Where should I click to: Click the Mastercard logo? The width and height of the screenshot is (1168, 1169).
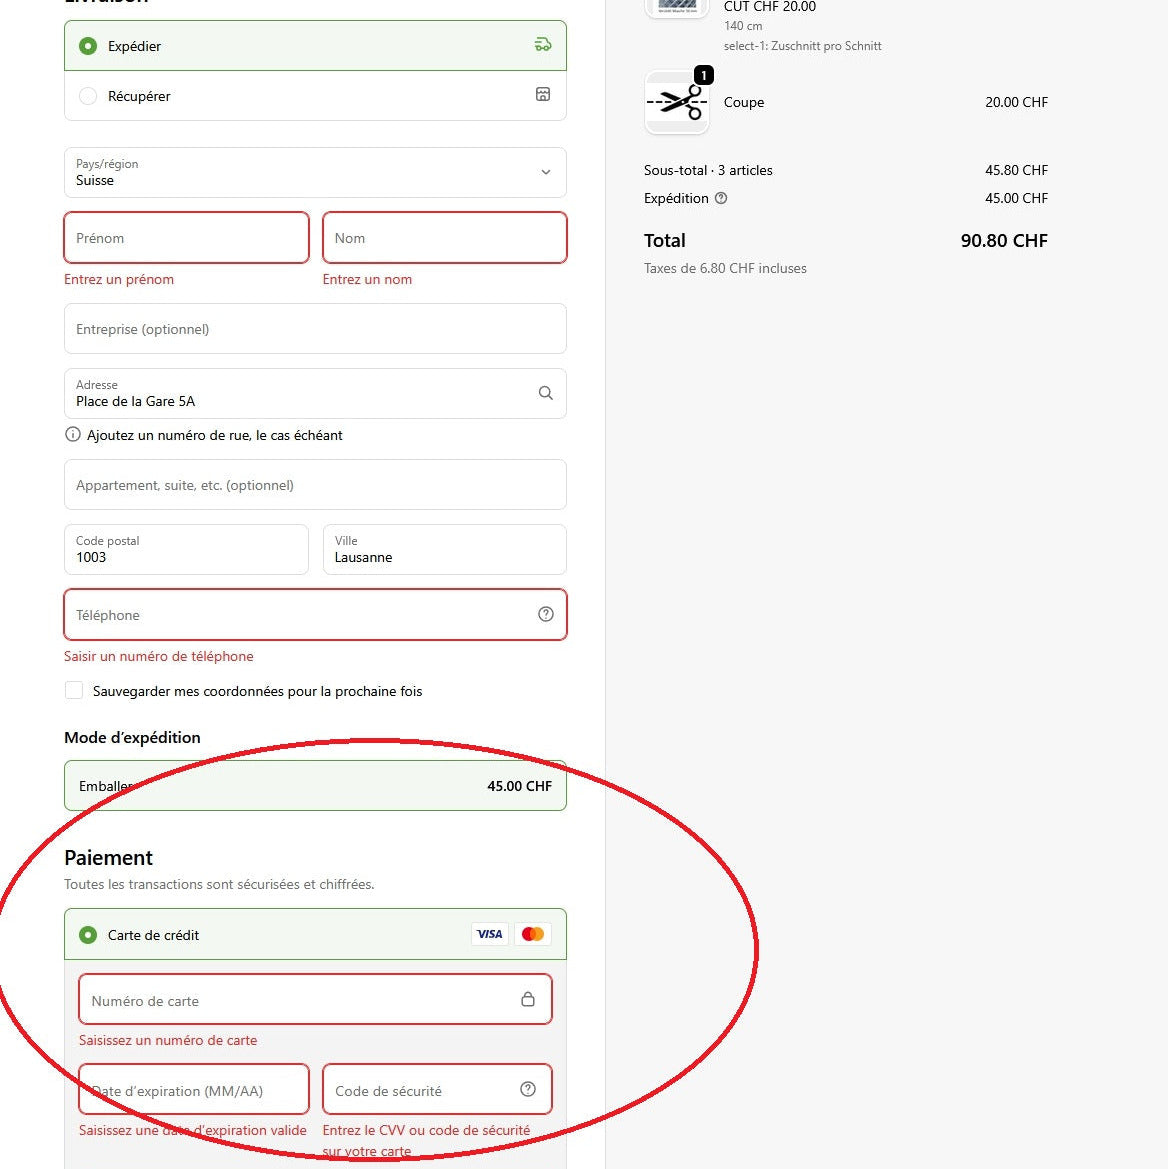tap(533, 934)
